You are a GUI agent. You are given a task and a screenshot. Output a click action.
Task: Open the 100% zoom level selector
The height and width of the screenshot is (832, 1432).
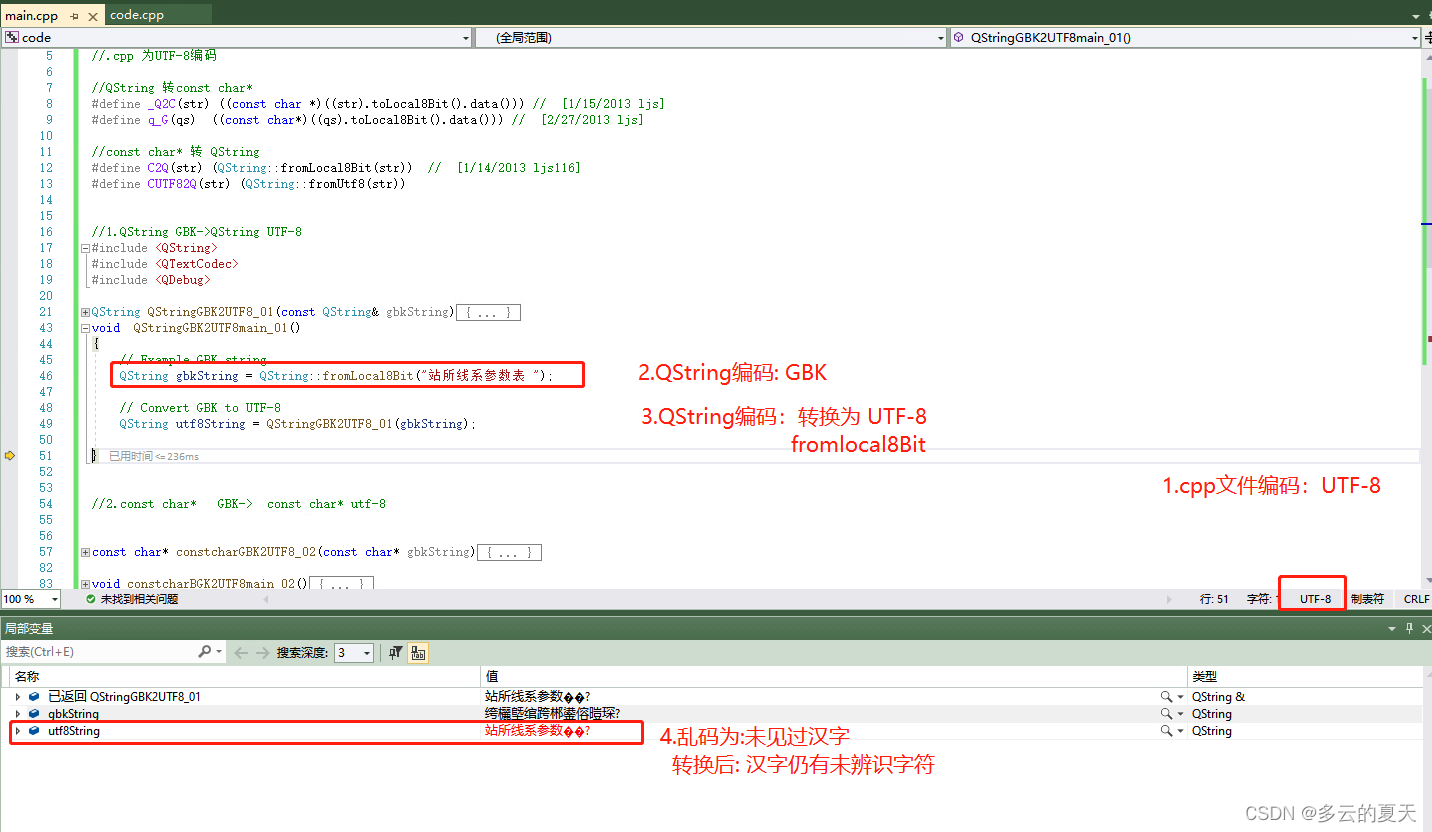tap(30, 598)
